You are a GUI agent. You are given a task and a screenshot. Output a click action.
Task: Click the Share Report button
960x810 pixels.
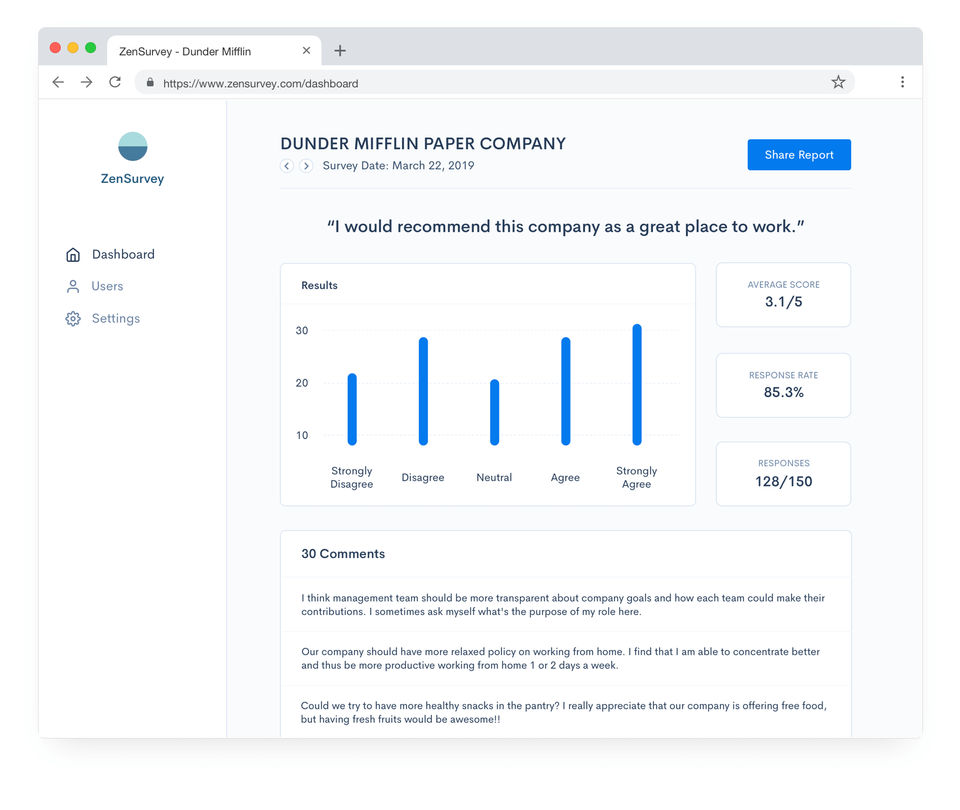(799, 155)
